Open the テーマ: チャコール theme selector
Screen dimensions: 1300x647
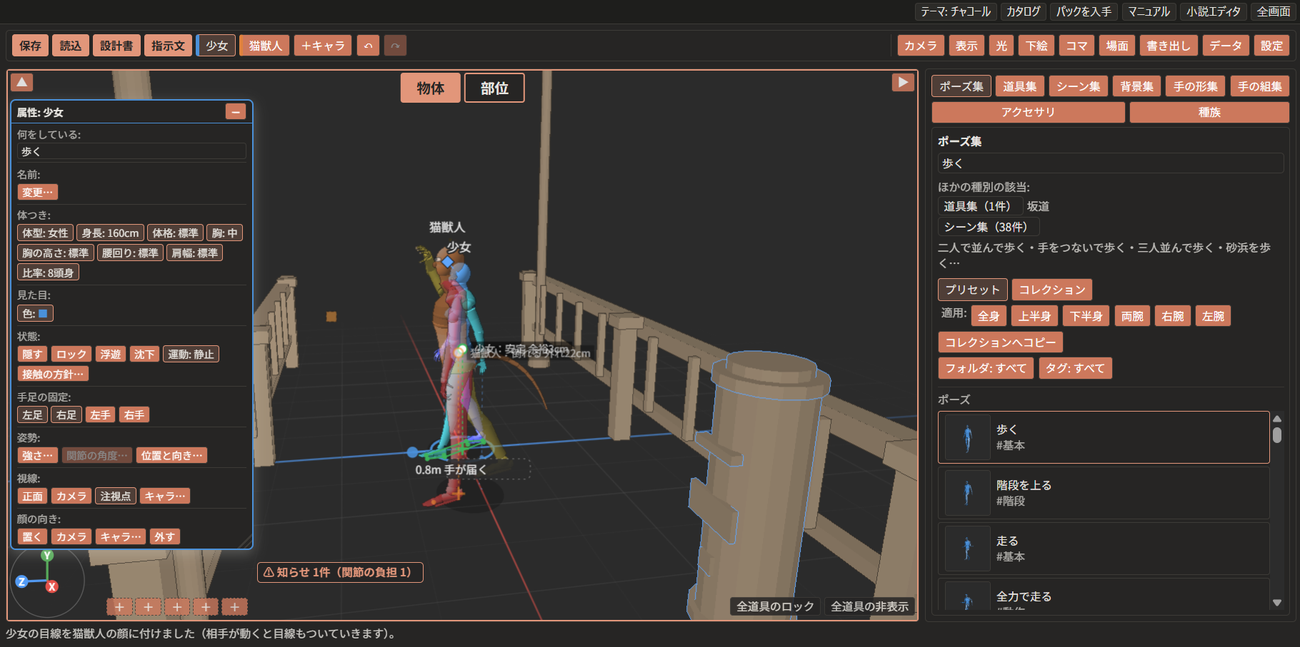(x=955, y=12)
